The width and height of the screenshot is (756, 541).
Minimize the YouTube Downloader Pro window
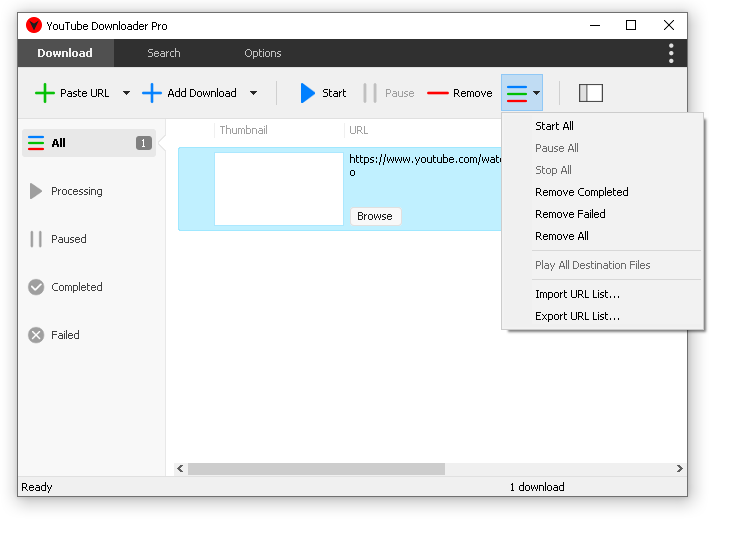pyautogui.click(x=595, y=26)
